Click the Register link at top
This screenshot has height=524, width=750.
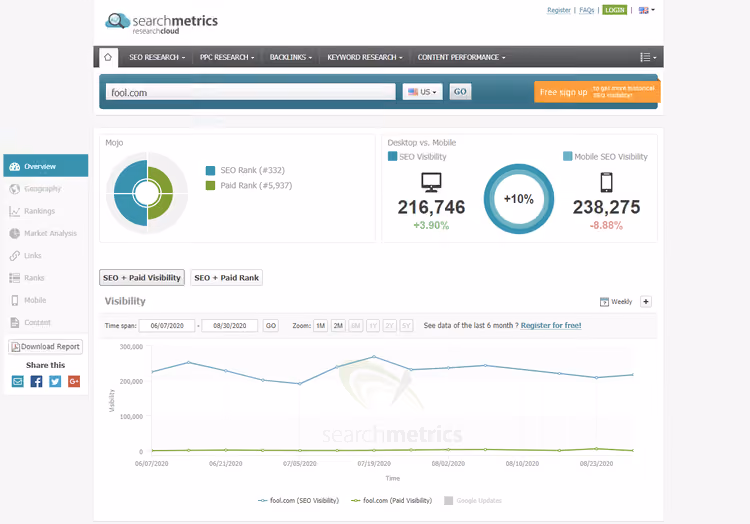559,10
